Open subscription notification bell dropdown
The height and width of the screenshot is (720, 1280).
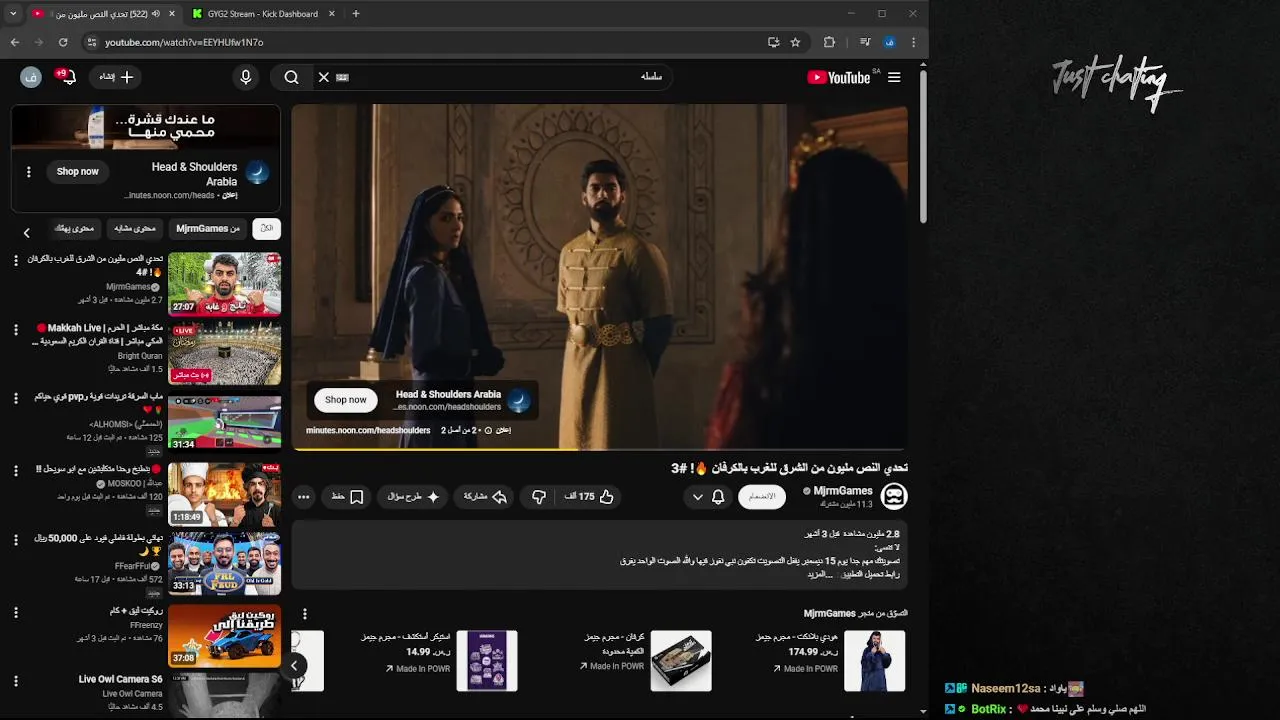(708, 497)
